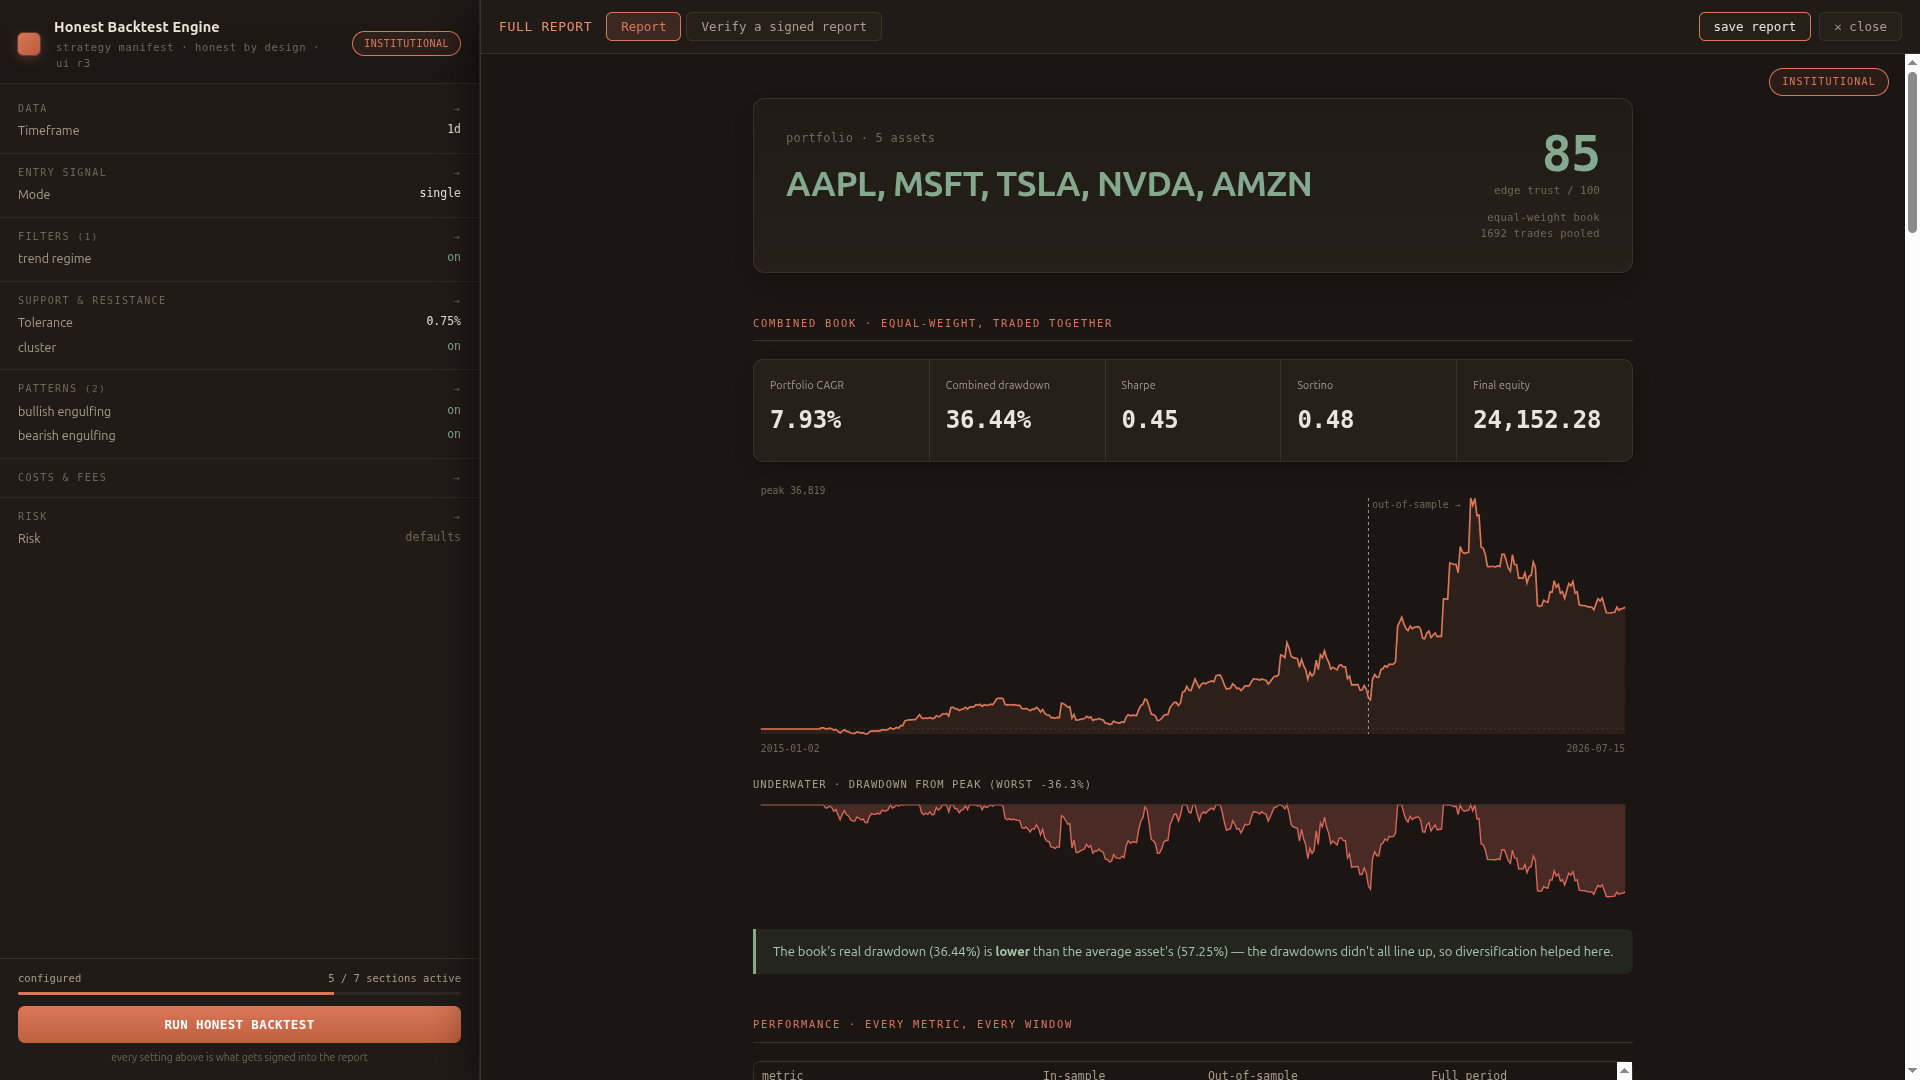Open the PATTERNS section arrow
This screenshot has width=1920, height=1080.
tap(457, 389)
